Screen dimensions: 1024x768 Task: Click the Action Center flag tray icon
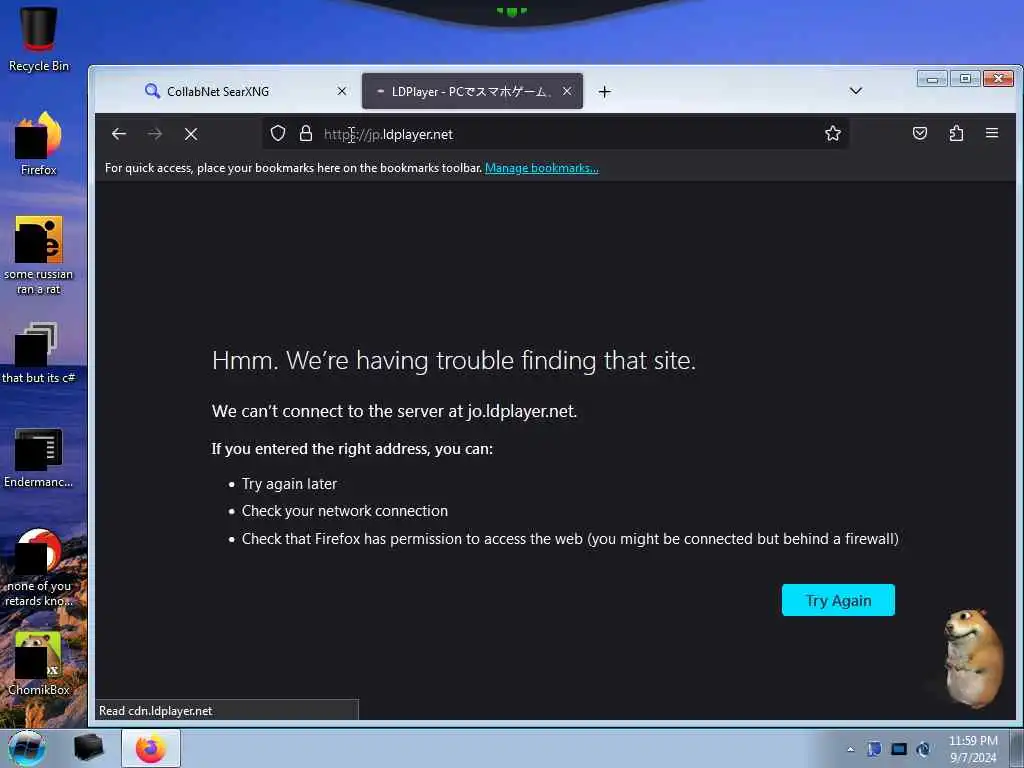[874, 749]
